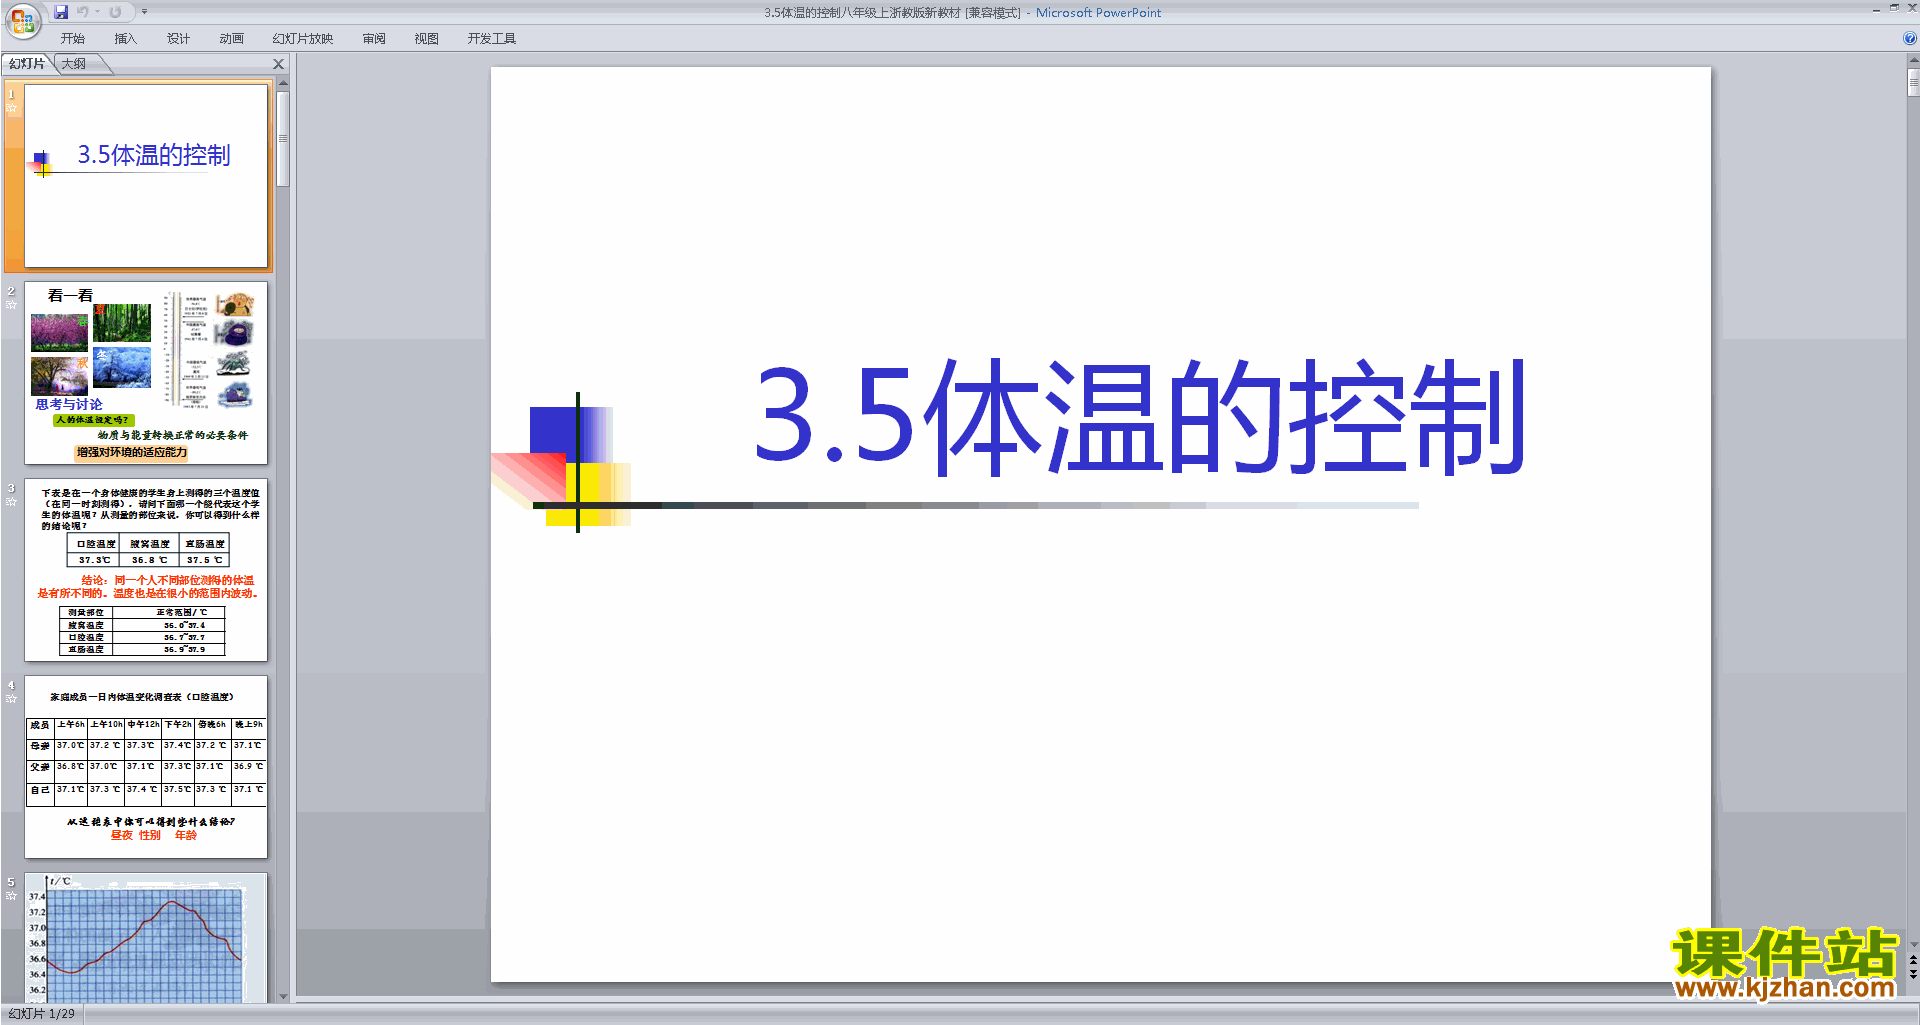Open the 插入 ribbon tab

click(126, 39)
